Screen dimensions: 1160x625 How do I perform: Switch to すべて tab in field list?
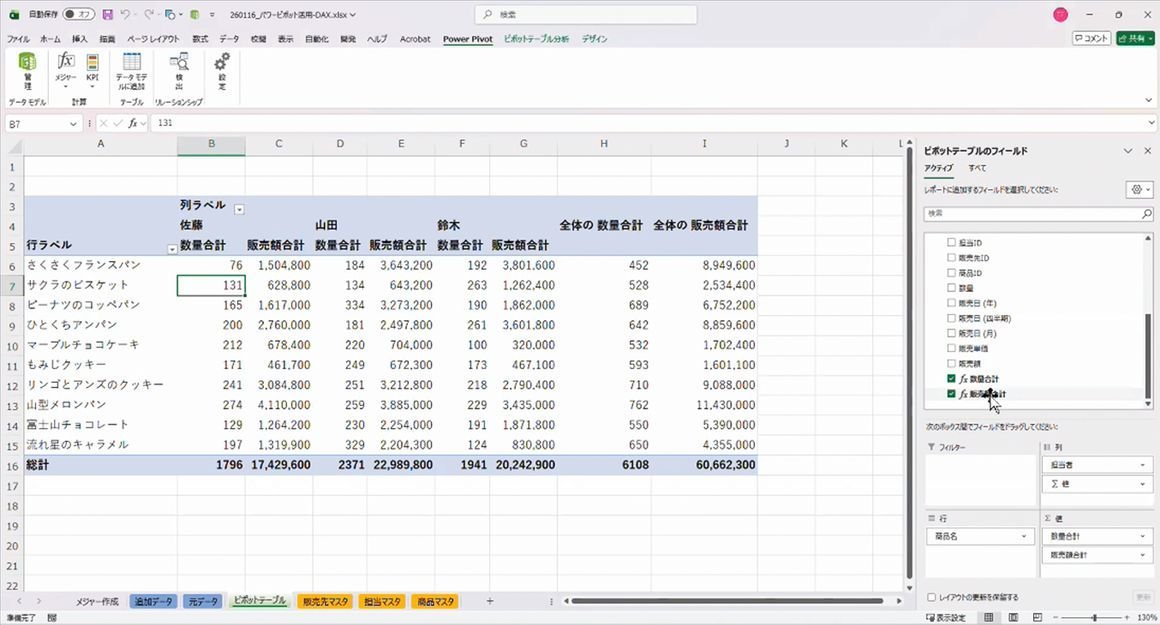click(x=977, y=168)
